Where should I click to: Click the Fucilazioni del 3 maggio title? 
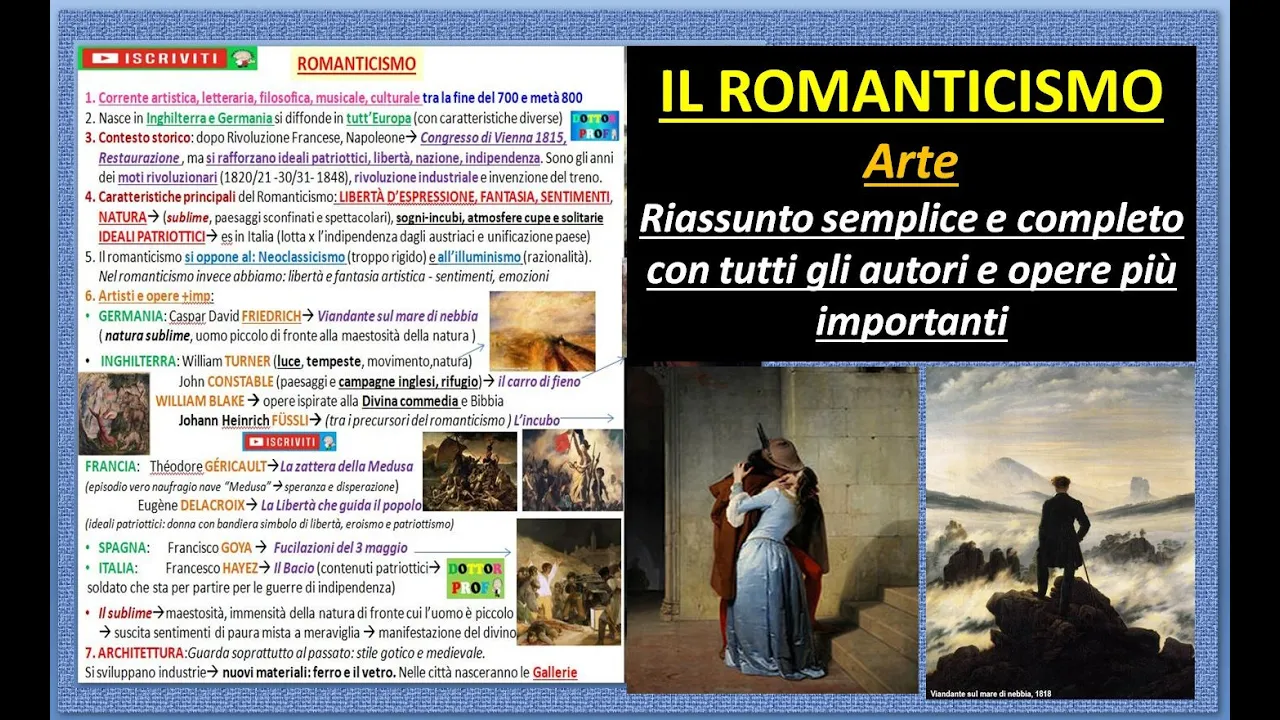(x=340, y=548)
